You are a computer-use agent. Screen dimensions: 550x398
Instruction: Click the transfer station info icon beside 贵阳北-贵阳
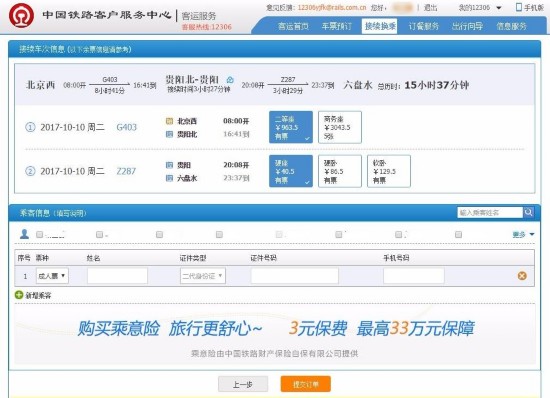230,80
